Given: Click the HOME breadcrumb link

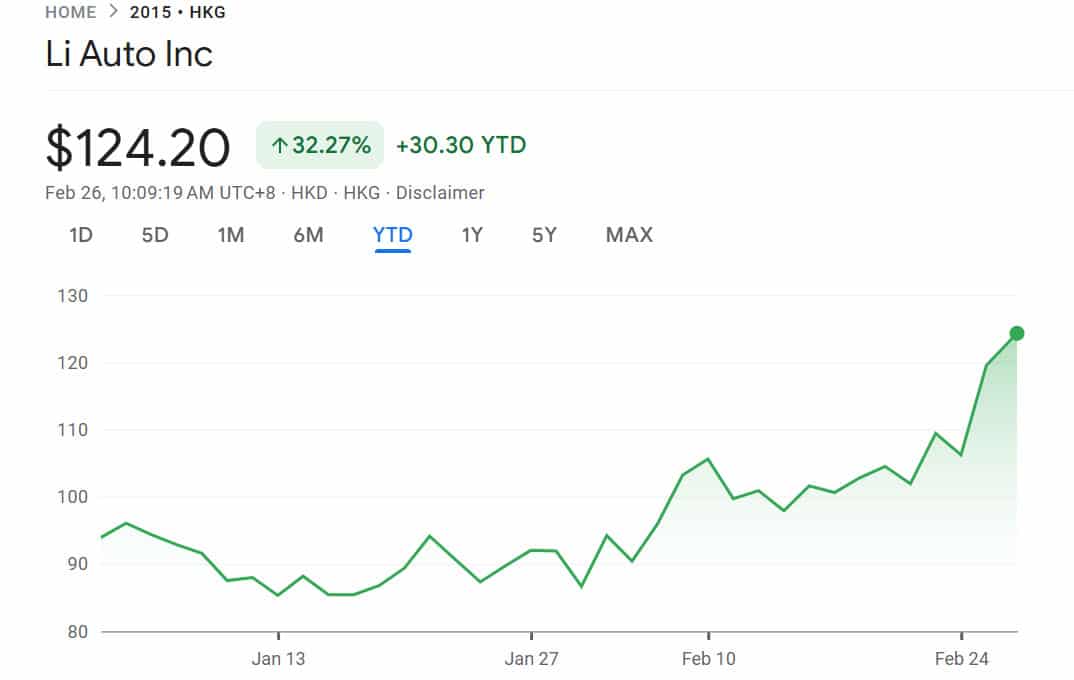Looking at the screenshot, I should (71, 12).
